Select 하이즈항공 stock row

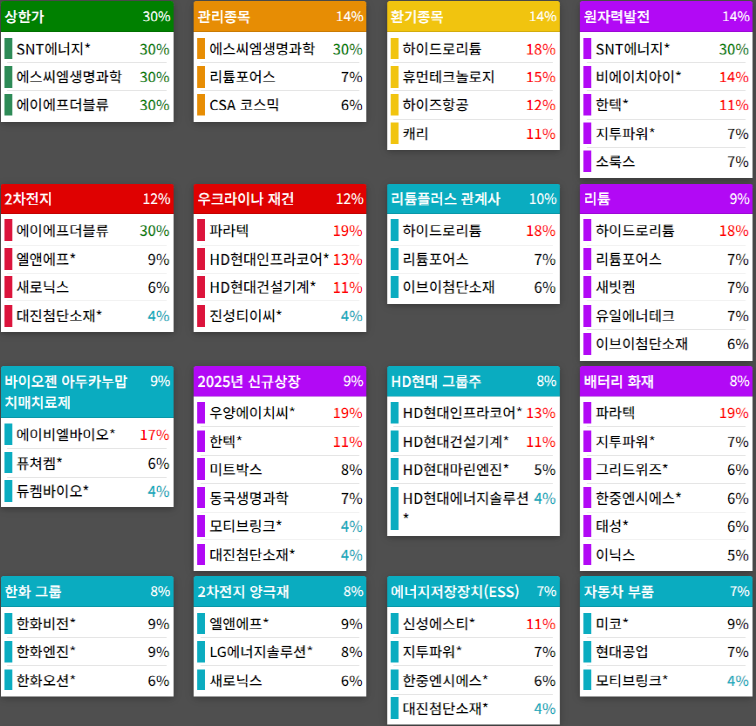[473, 105]
